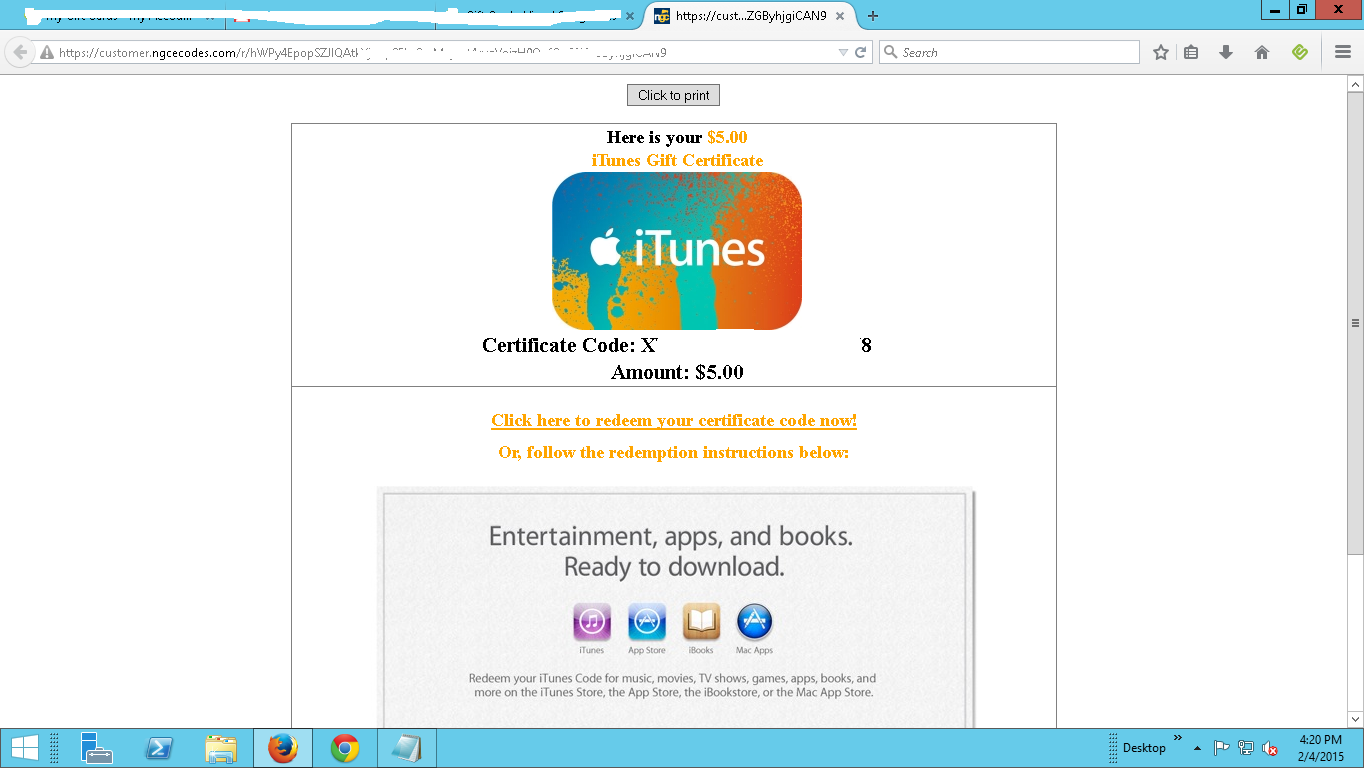Screen dimensions: 1364x768
Task: Click the 'Click to print' button
Action: click(673, 95)
